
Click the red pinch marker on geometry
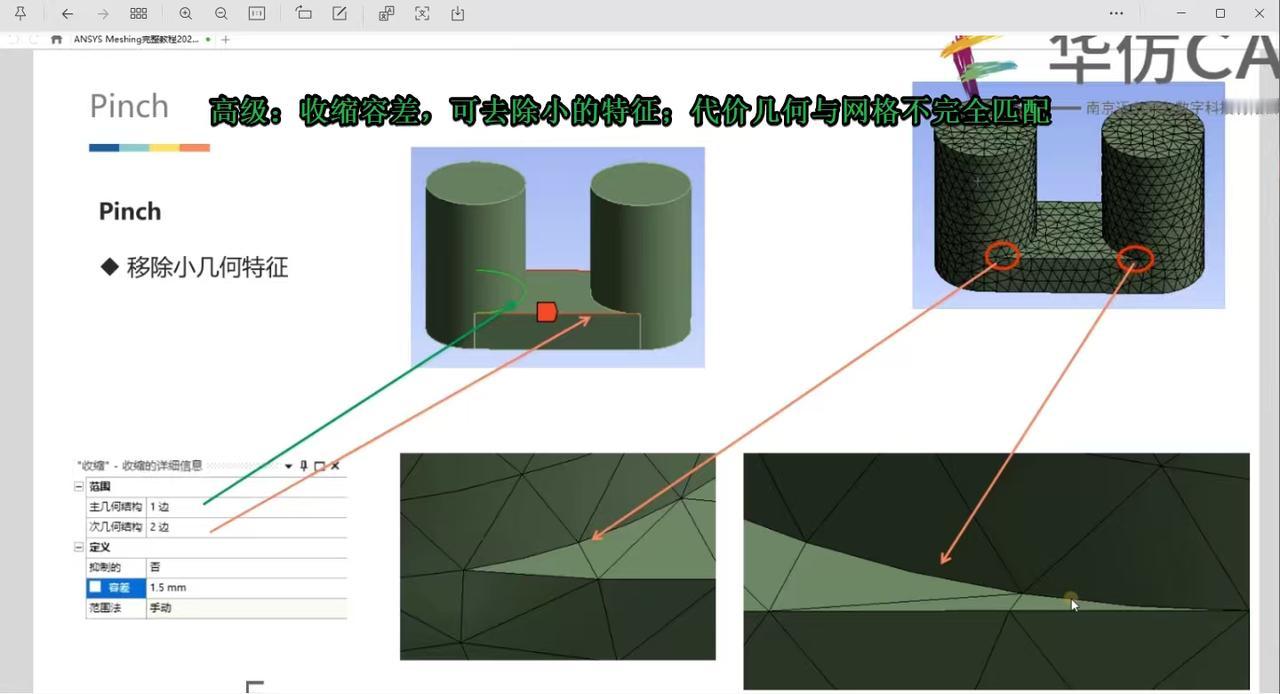[546, 312]
